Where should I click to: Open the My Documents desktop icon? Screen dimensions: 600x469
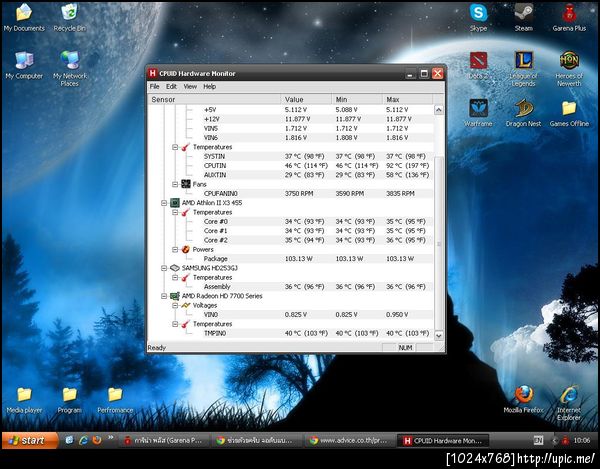click(x=24, y=18)
